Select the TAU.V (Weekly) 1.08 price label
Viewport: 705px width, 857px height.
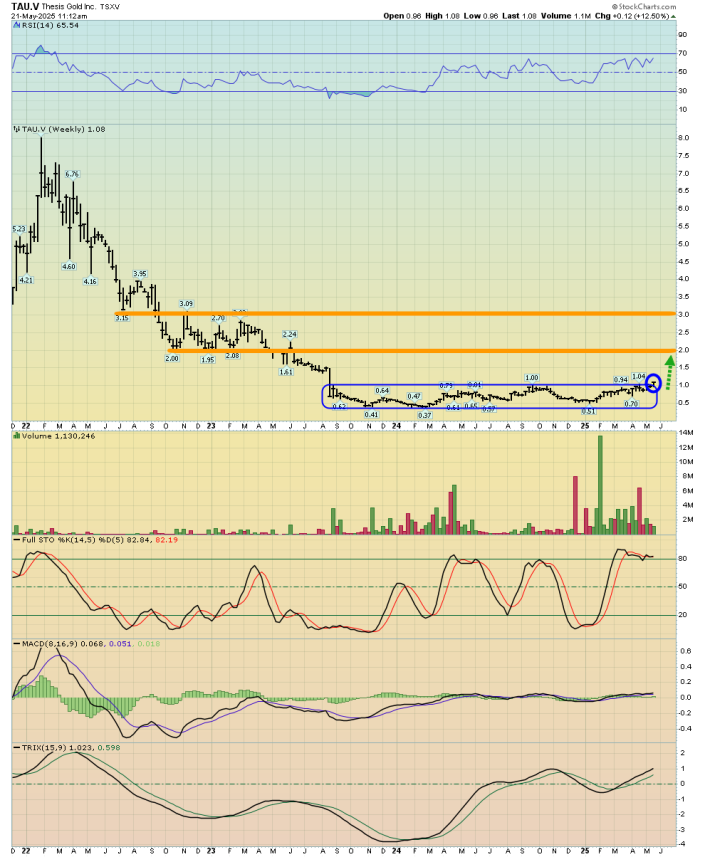[63, 130]
